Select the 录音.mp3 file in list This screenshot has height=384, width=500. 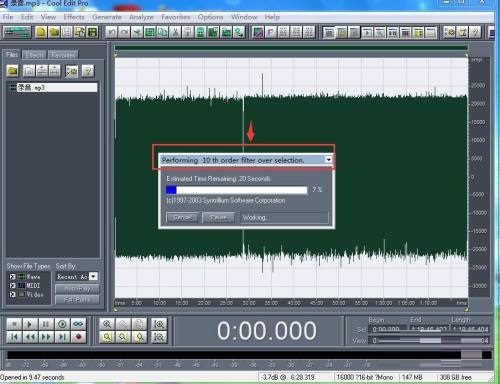[53, 88]
